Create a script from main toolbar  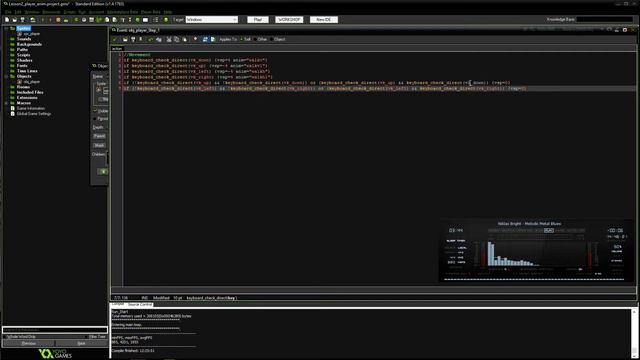[x=107, y=20]
